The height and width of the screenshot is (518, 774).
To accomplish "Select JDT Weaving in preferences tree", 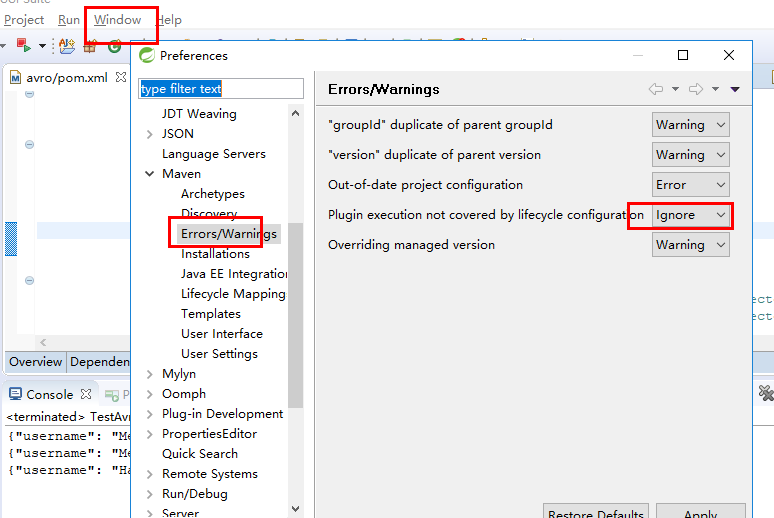I will (x=199, y=114).
